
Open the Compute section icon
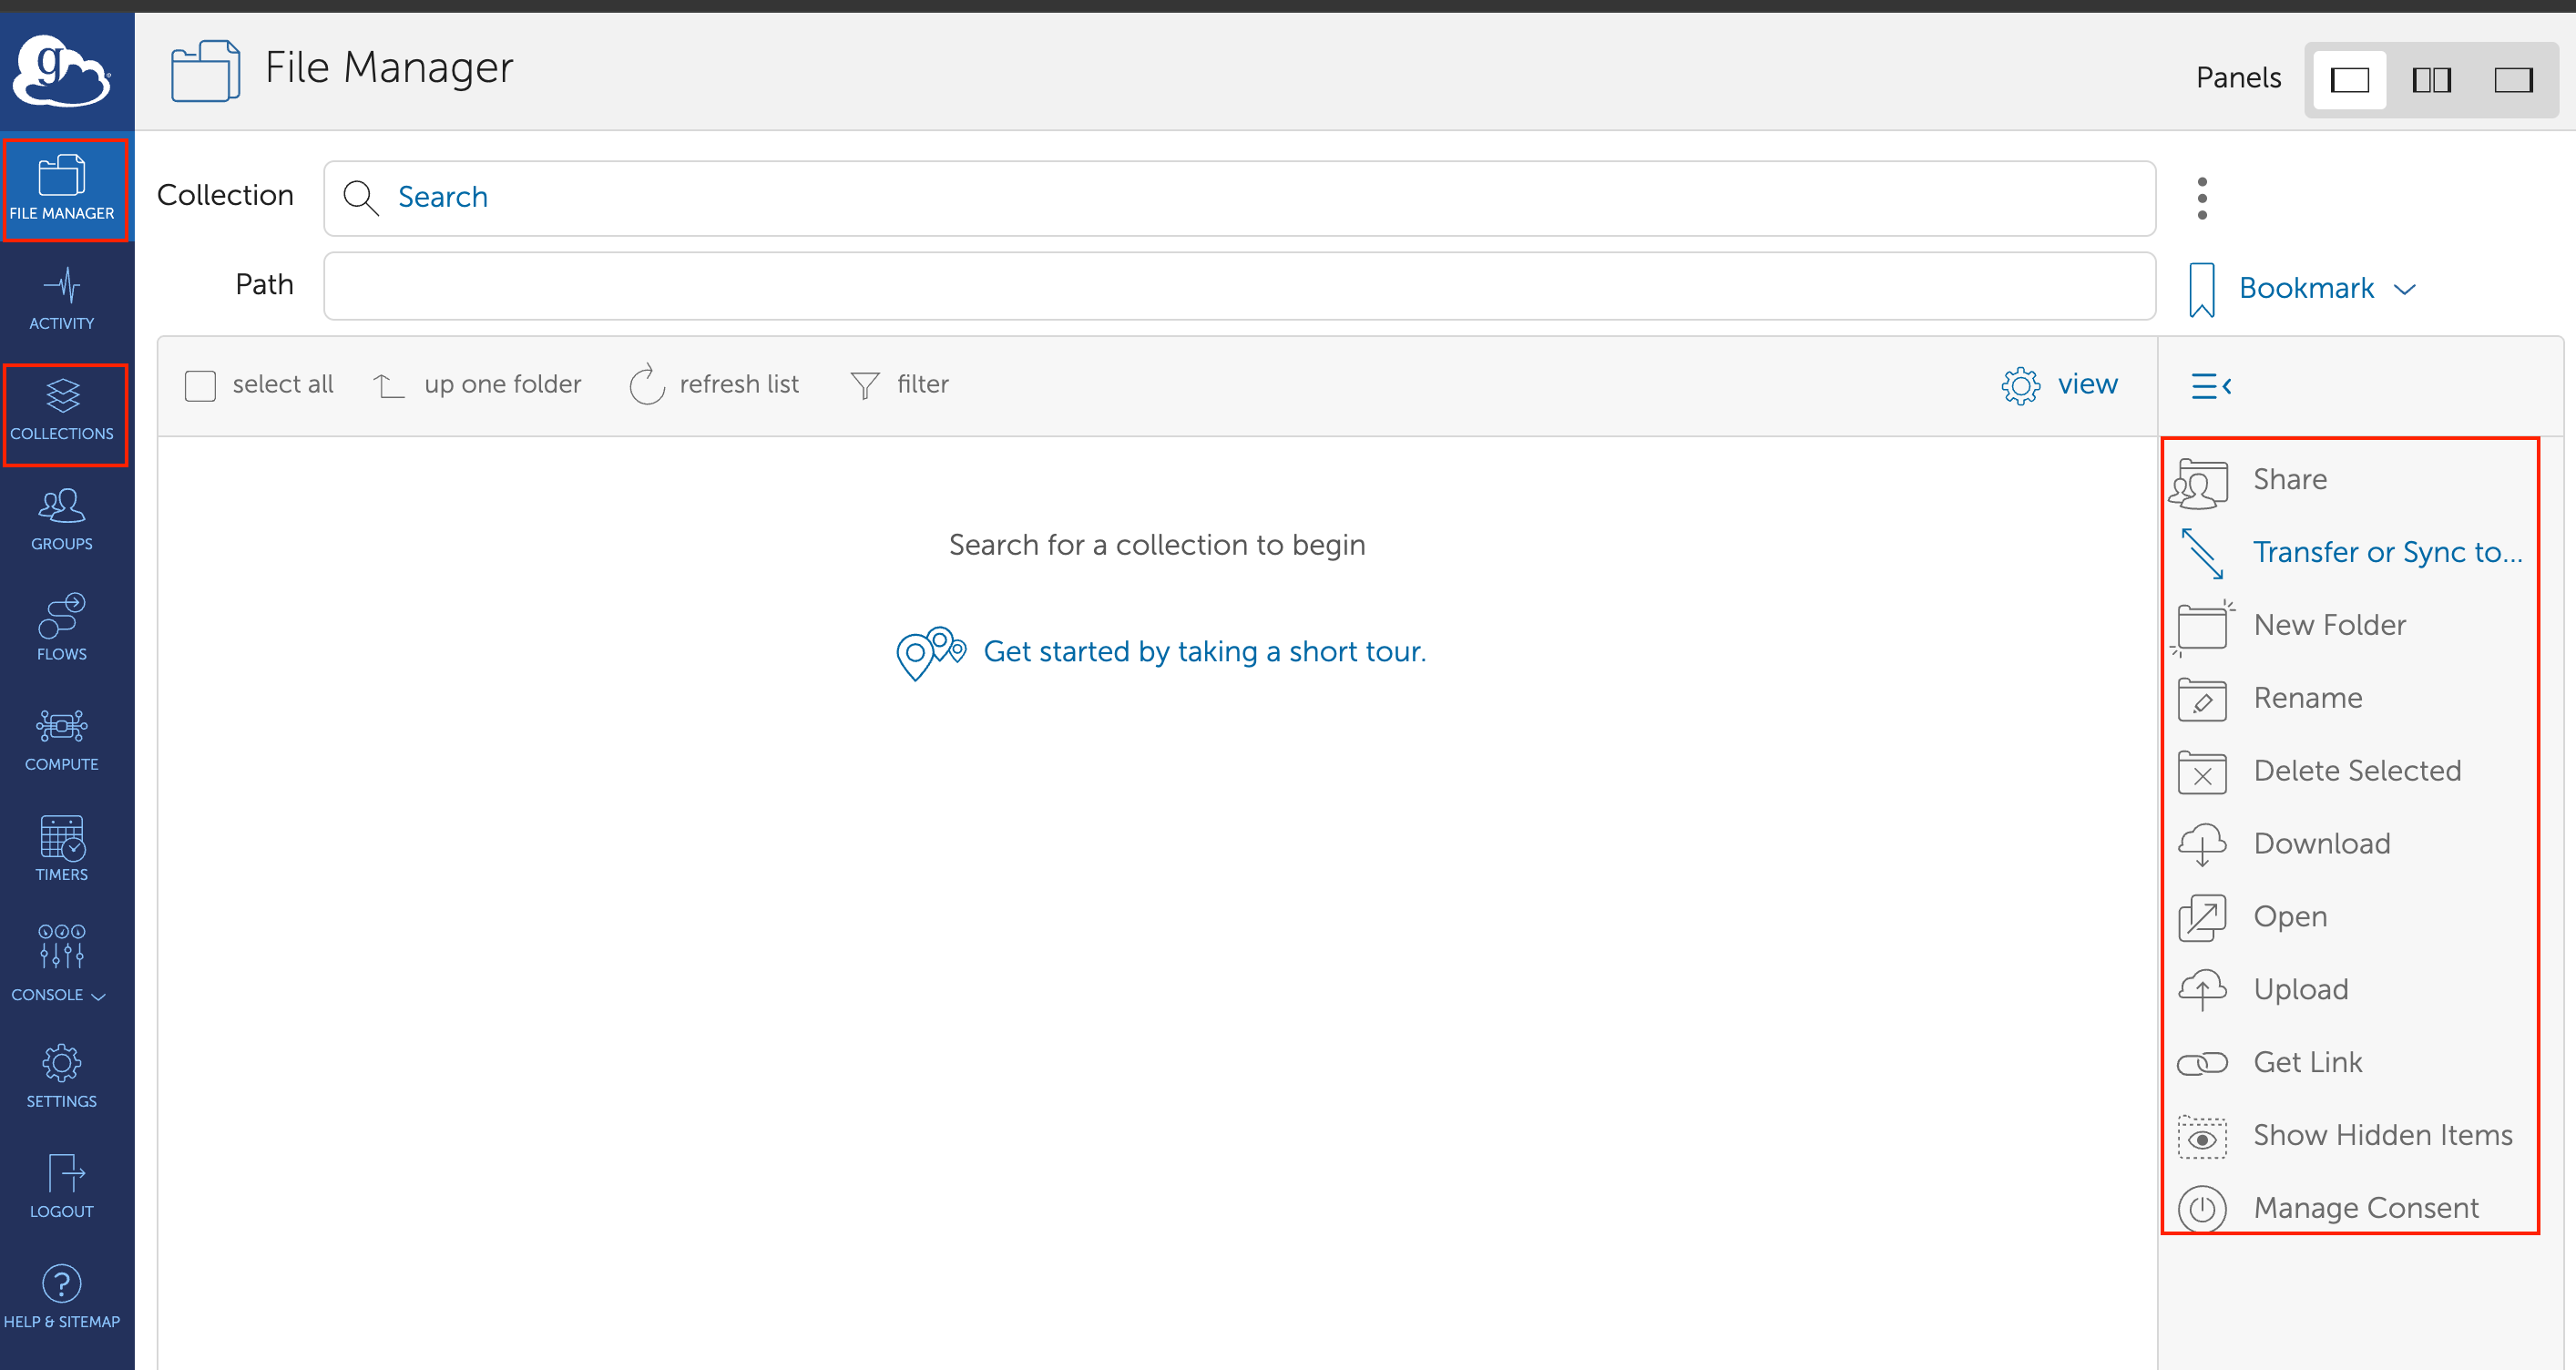point(62,726)
